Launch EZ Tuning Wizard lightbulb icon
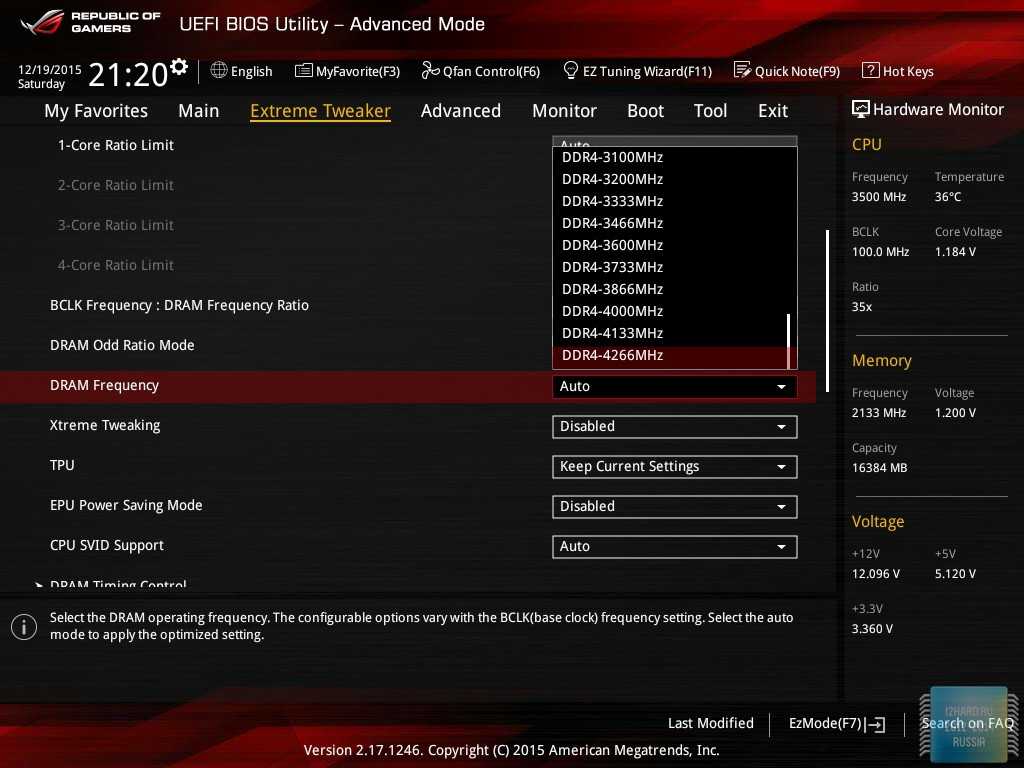This screenshot has width=1024, height=768. tap(571, 70)
